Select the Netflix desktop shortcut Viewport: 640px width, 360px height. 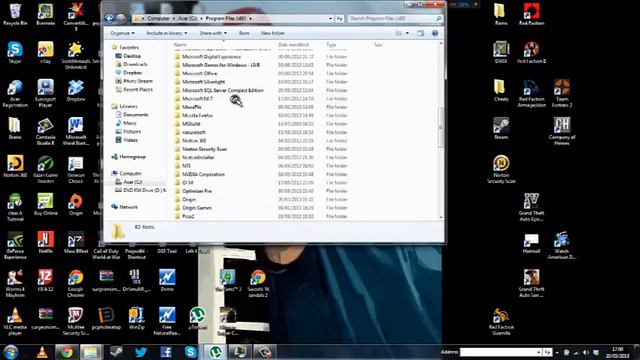pyautogui.click(x=45, y=242)
